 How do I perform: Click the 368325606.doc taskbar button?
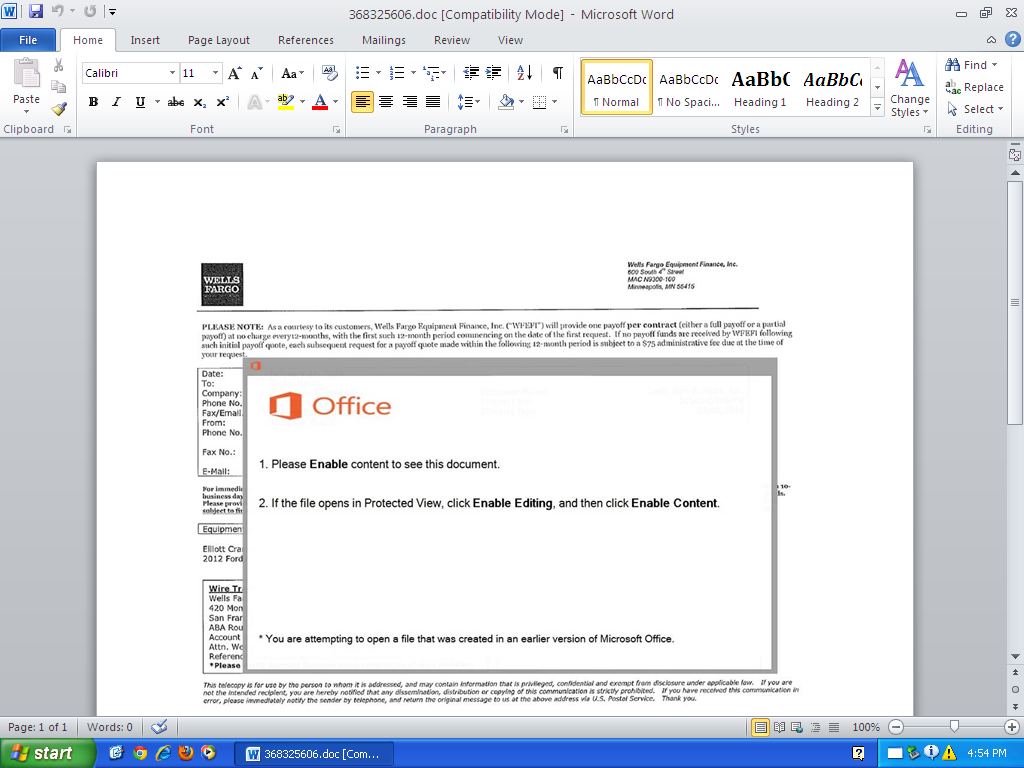(x=313, y=754)
